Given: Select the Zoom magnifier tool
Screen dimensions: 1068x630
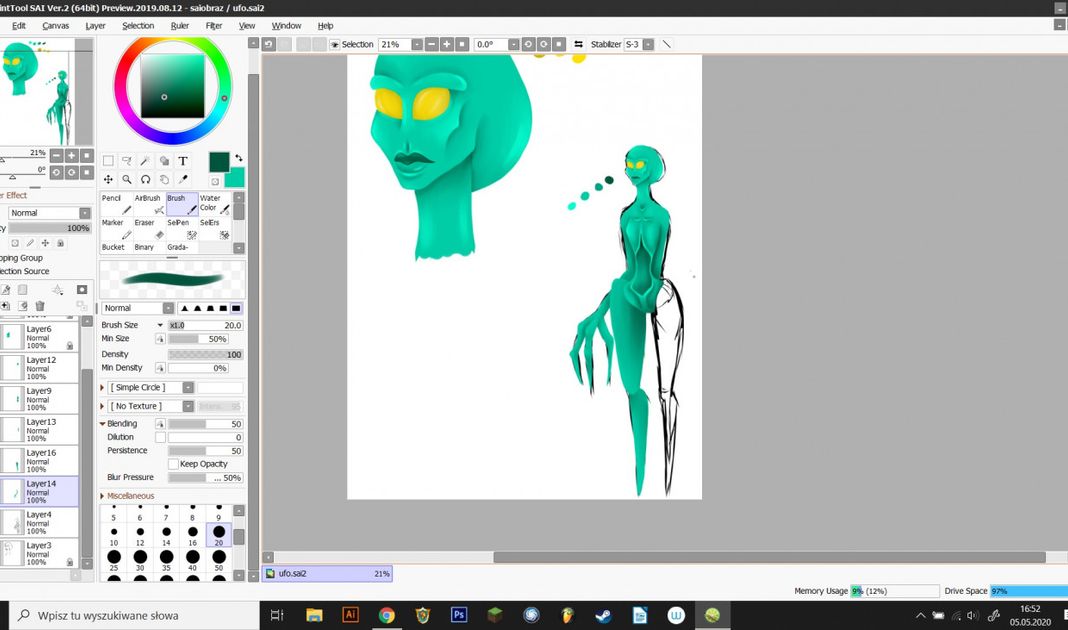Looking at the screenshot, I should click(127, 180).
